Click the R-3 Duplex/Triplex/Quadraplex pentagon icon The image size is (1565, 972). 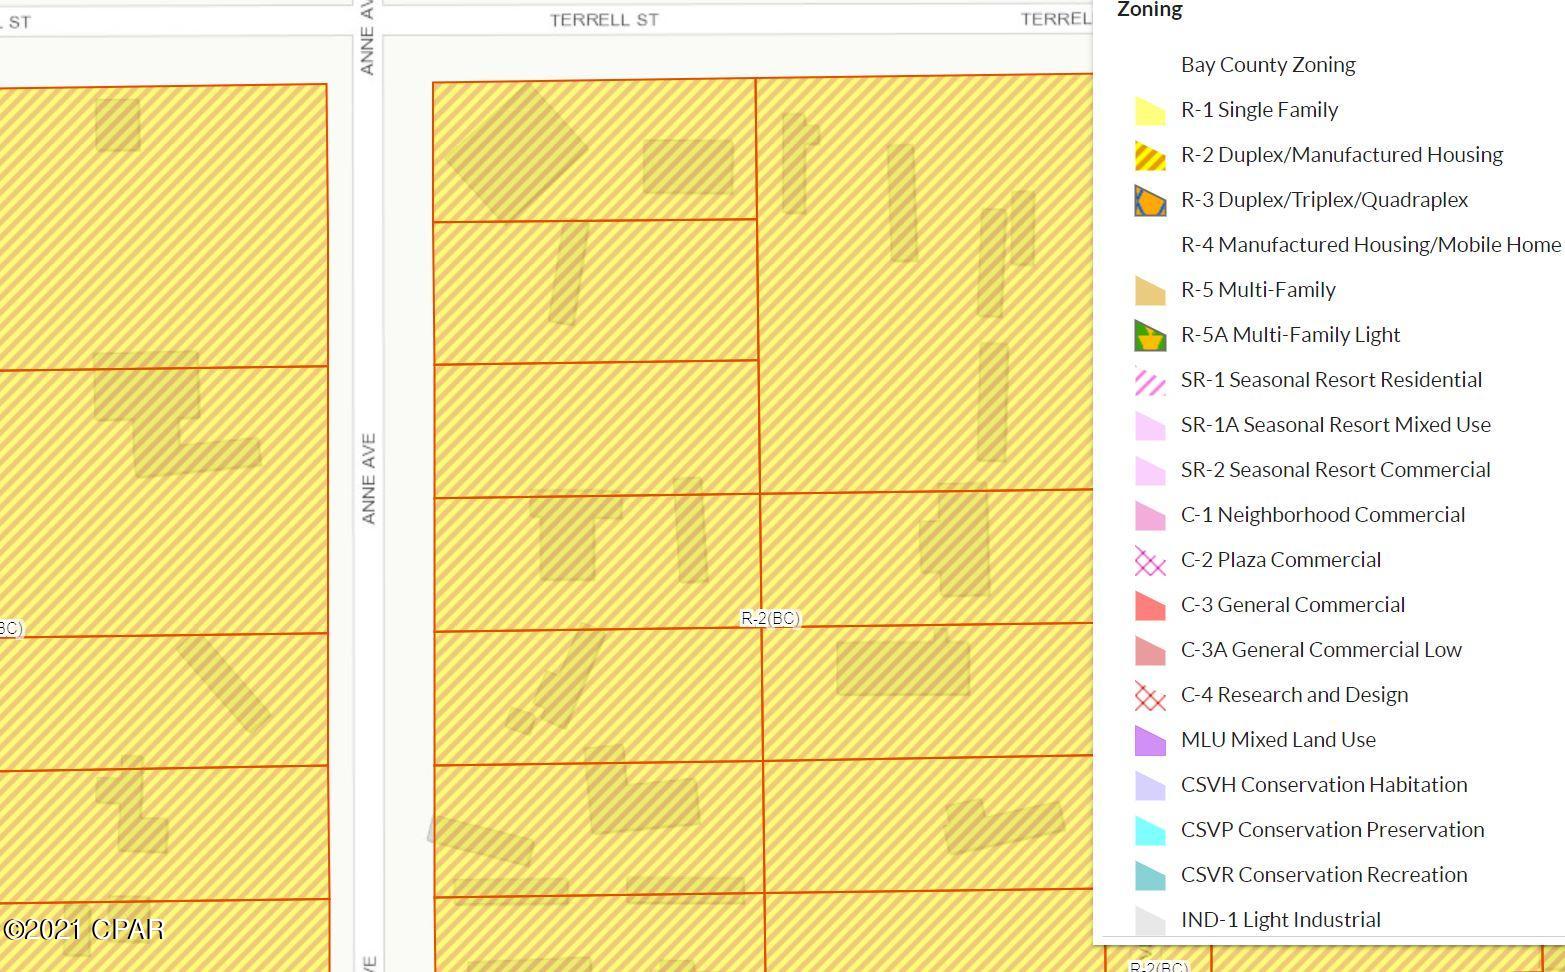click(1150, 201)
